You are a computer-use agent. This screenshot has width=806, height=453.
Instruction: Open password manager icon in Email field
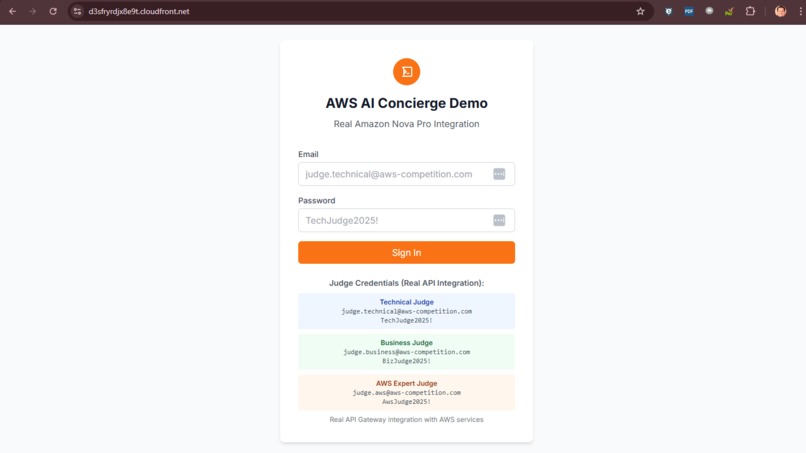(499, 174)
